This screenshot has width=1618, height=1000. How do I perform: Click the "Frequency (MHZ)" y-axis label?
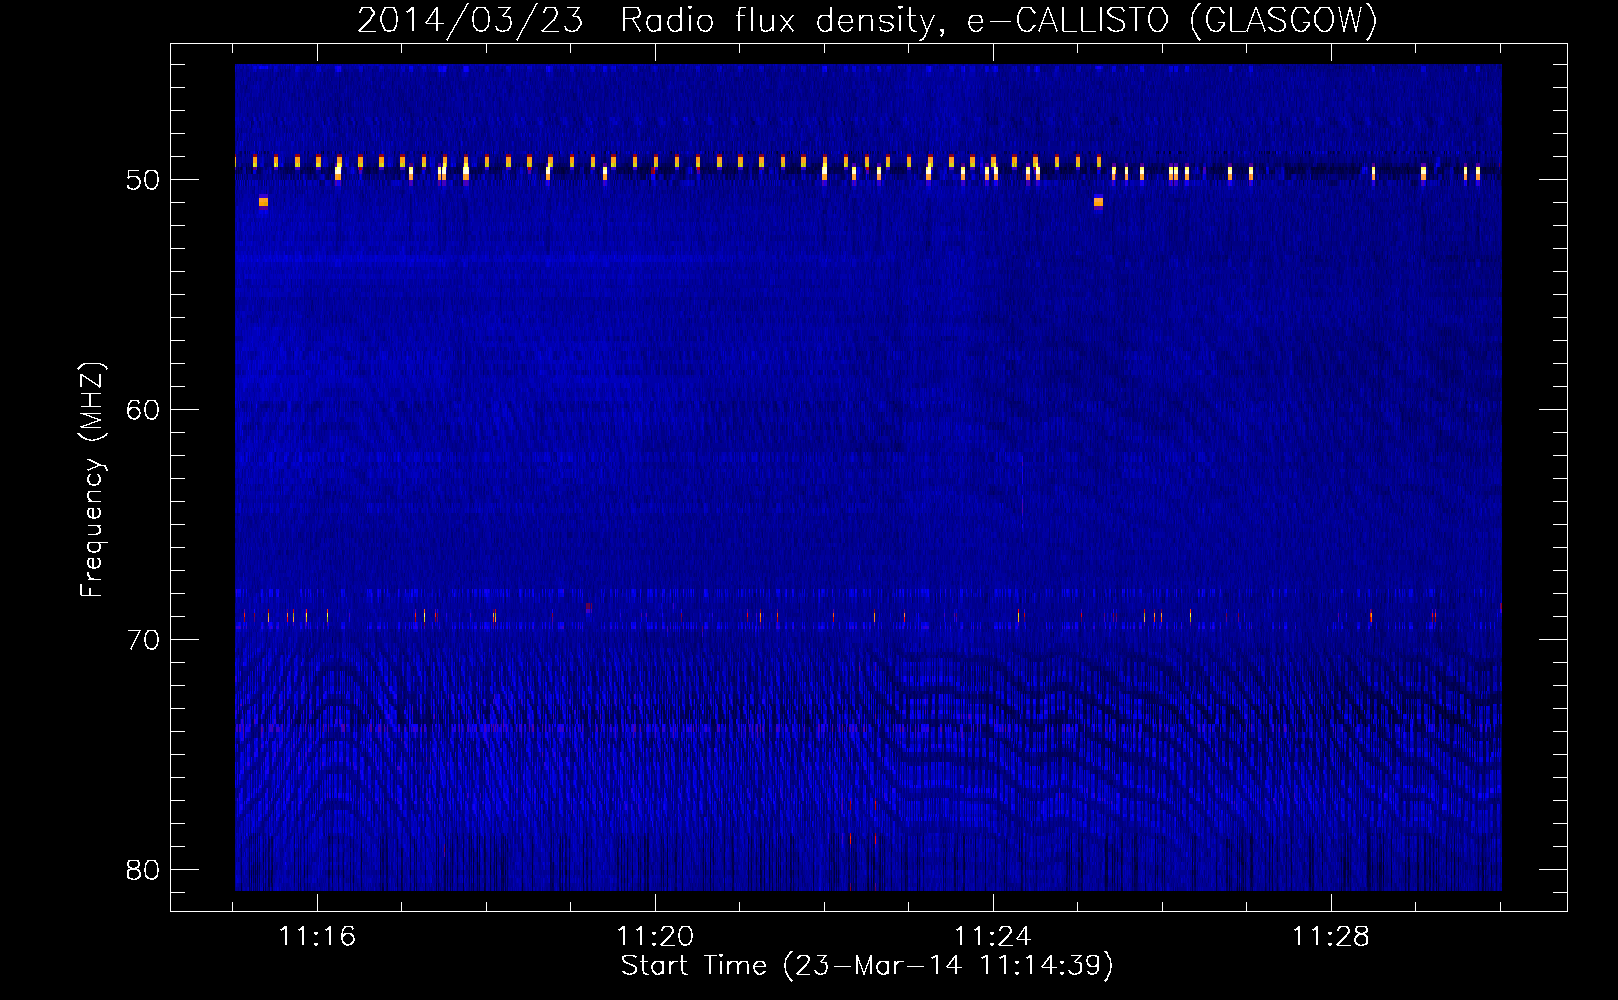[91, 480]
